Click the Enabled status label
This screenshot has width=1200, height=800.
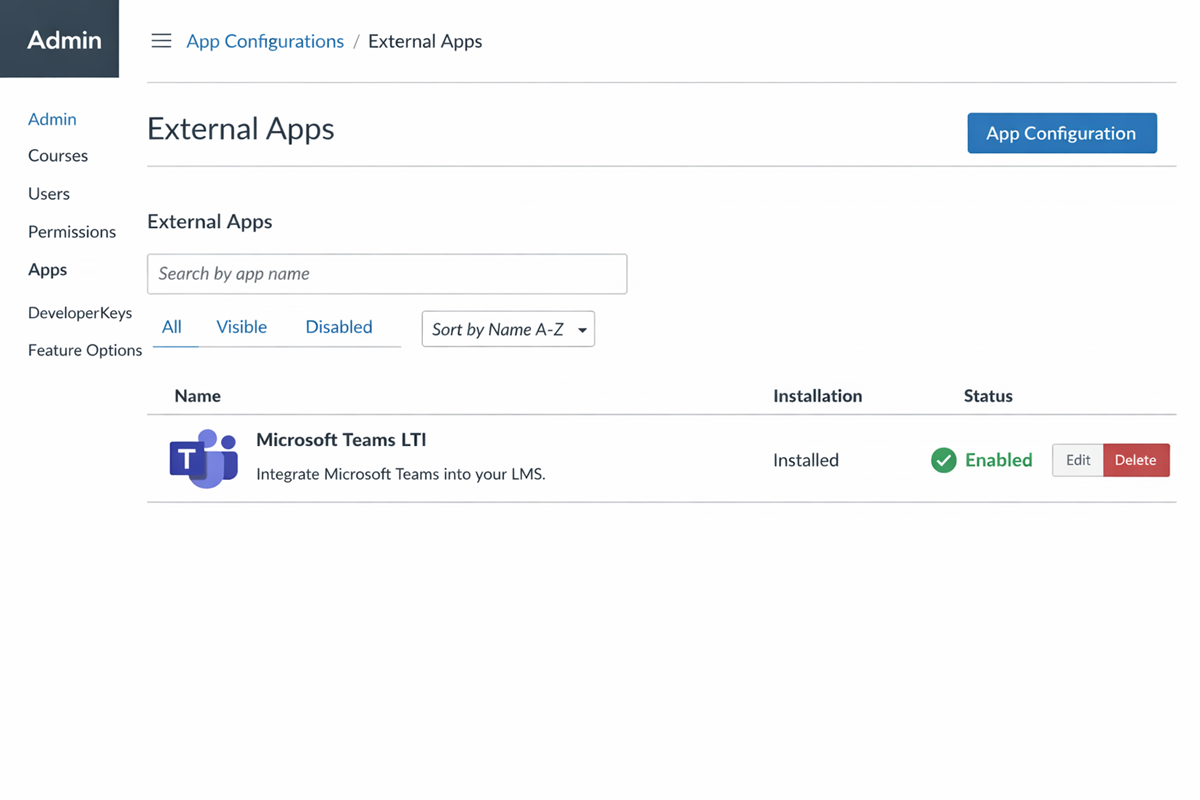998,460
